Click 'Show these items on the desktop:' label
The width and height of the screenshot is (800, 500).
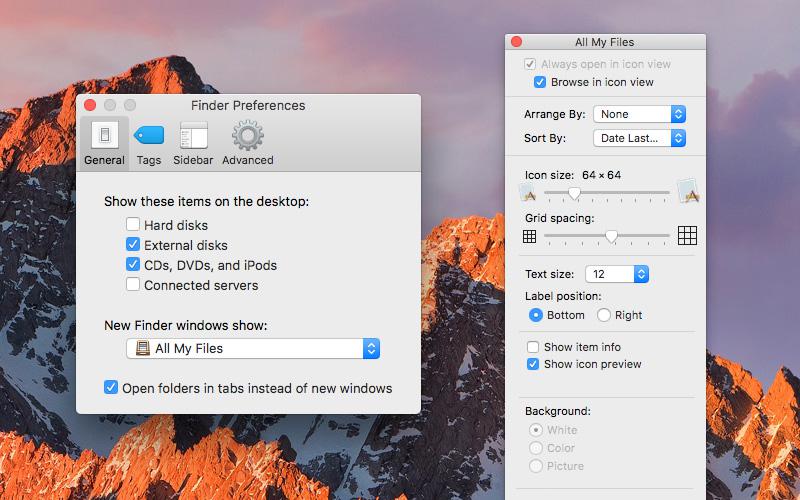207,202
